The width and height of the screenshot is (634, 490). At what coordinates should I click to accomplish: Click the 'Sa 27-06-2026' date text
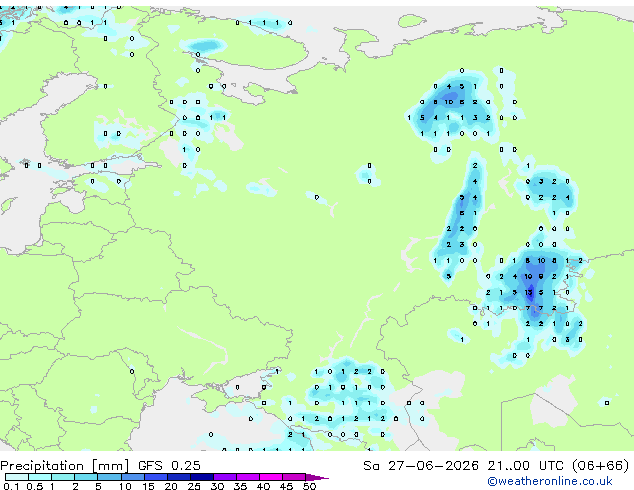tap(421, 466)
